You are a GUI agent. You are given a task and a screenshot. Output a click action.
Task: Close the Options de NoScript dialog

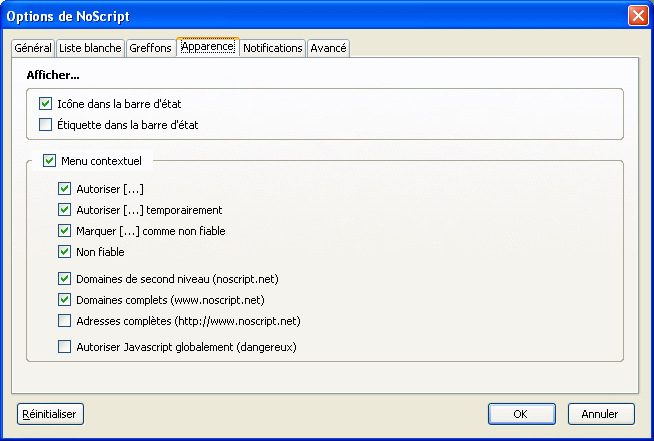pos(638,16)
